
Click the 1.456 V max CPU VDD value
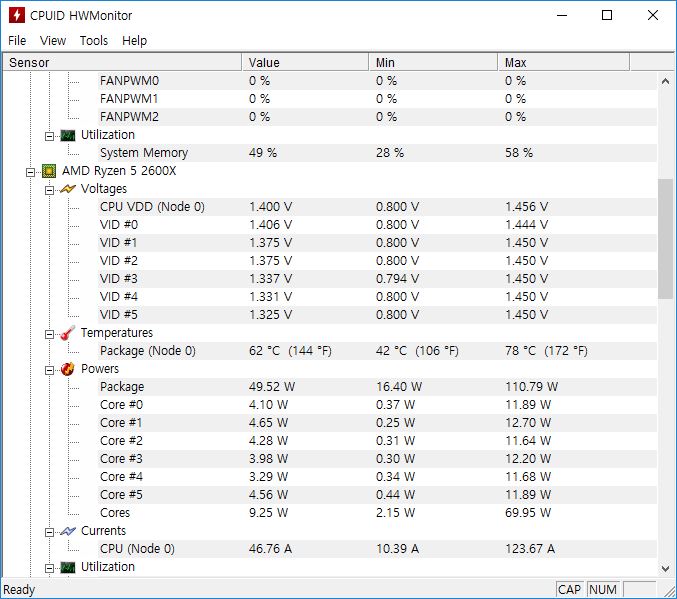pyautogui.click(x=526, y=207)
